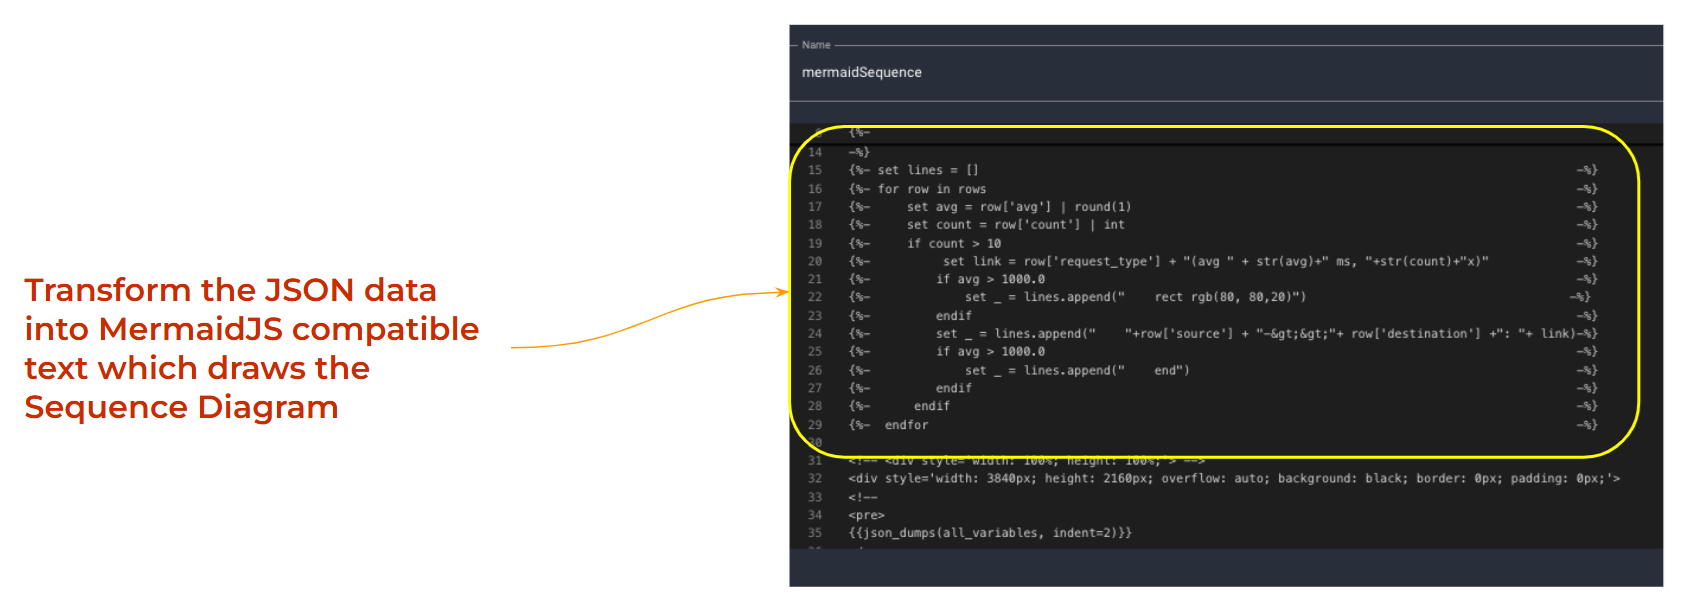Viewport: 1681px width, 608px height.
Task: Click line number 15 in the gutter
Action: [x=815, y=170]
